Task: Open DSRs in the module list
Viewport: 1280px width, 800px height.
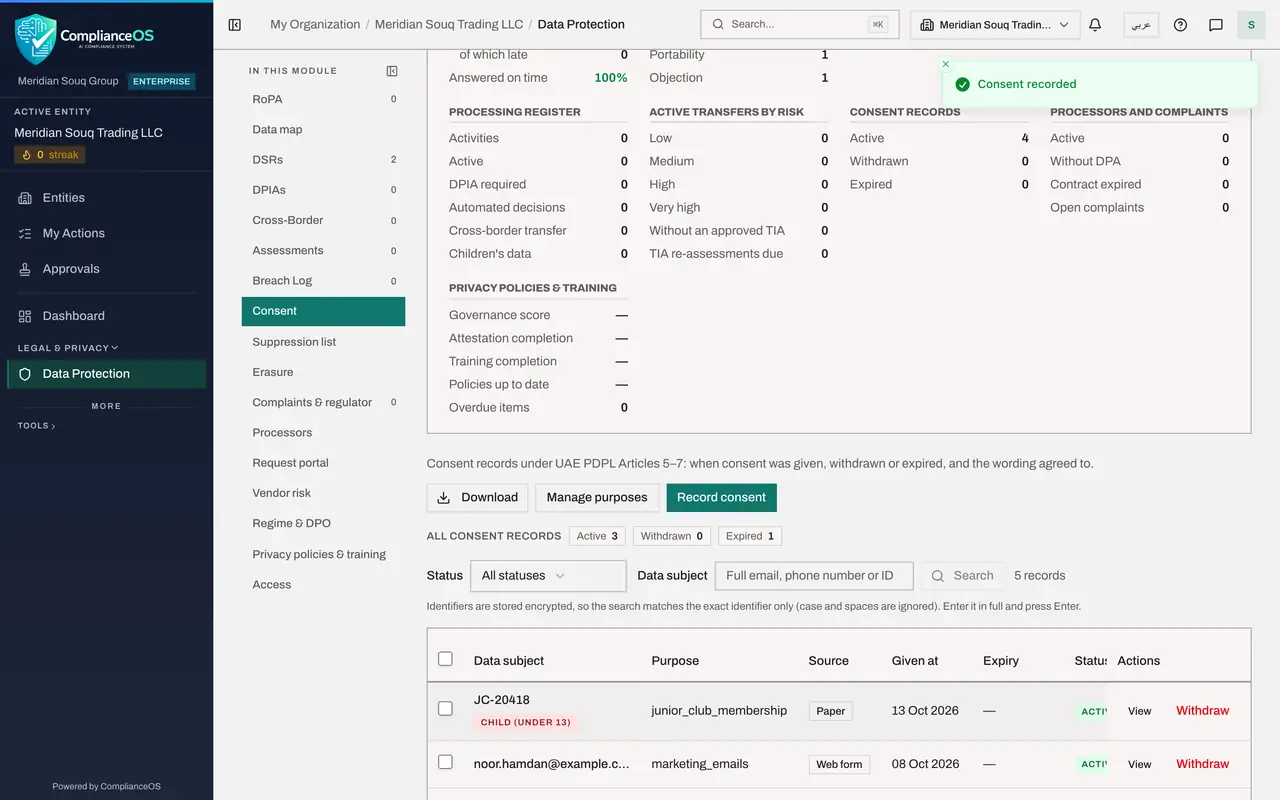Action: [323, 160]
